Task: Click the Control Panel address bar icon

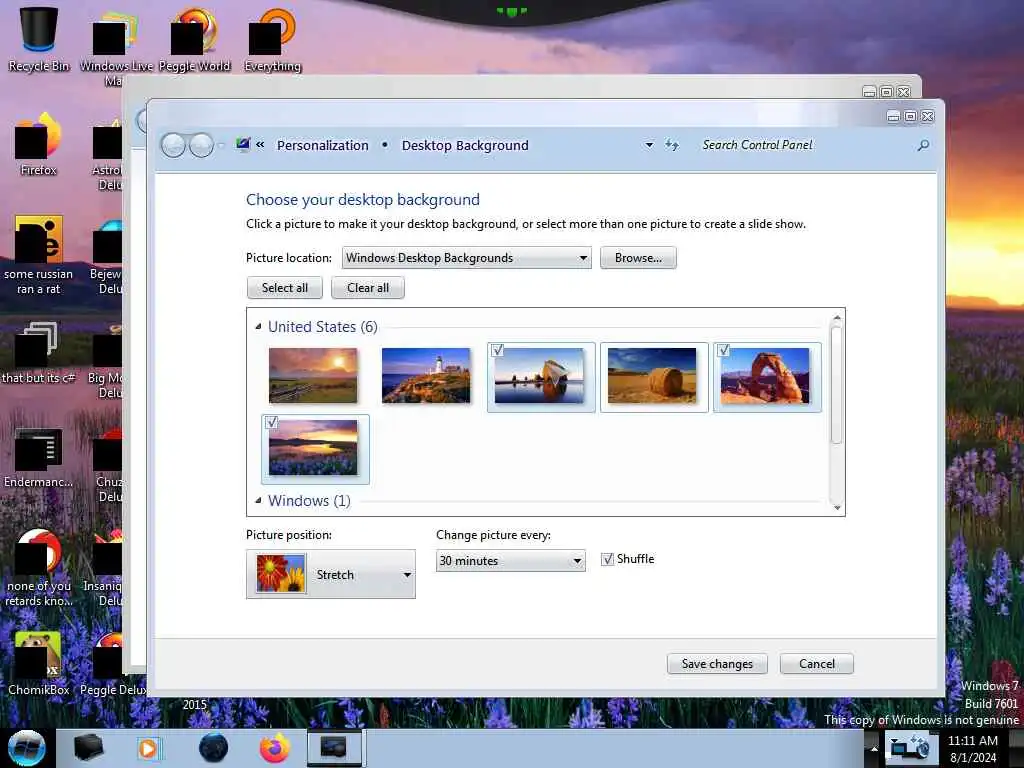Action: 243,144
